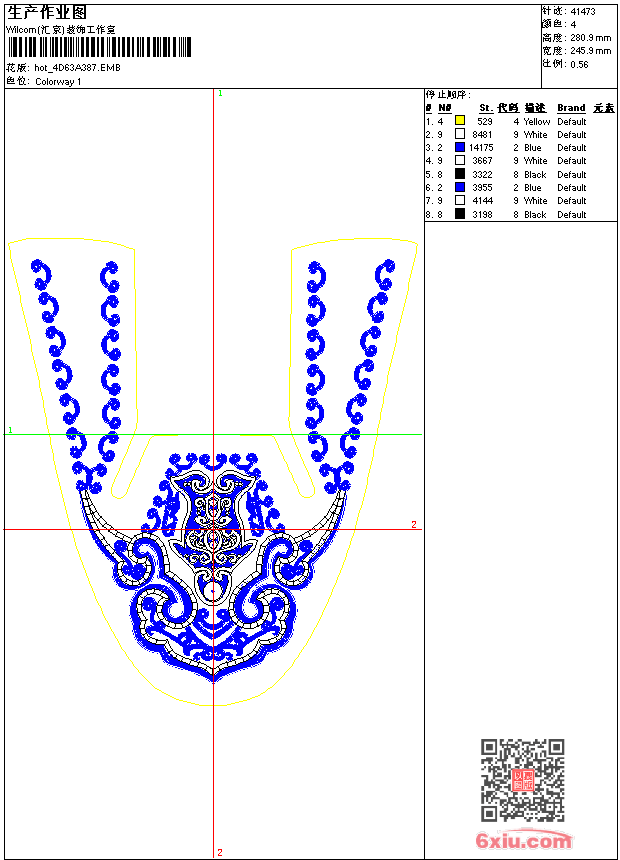
Task: Click the green '1' marker on the horizontal guide
Action: pyautogui.click(x=10, y=430)
